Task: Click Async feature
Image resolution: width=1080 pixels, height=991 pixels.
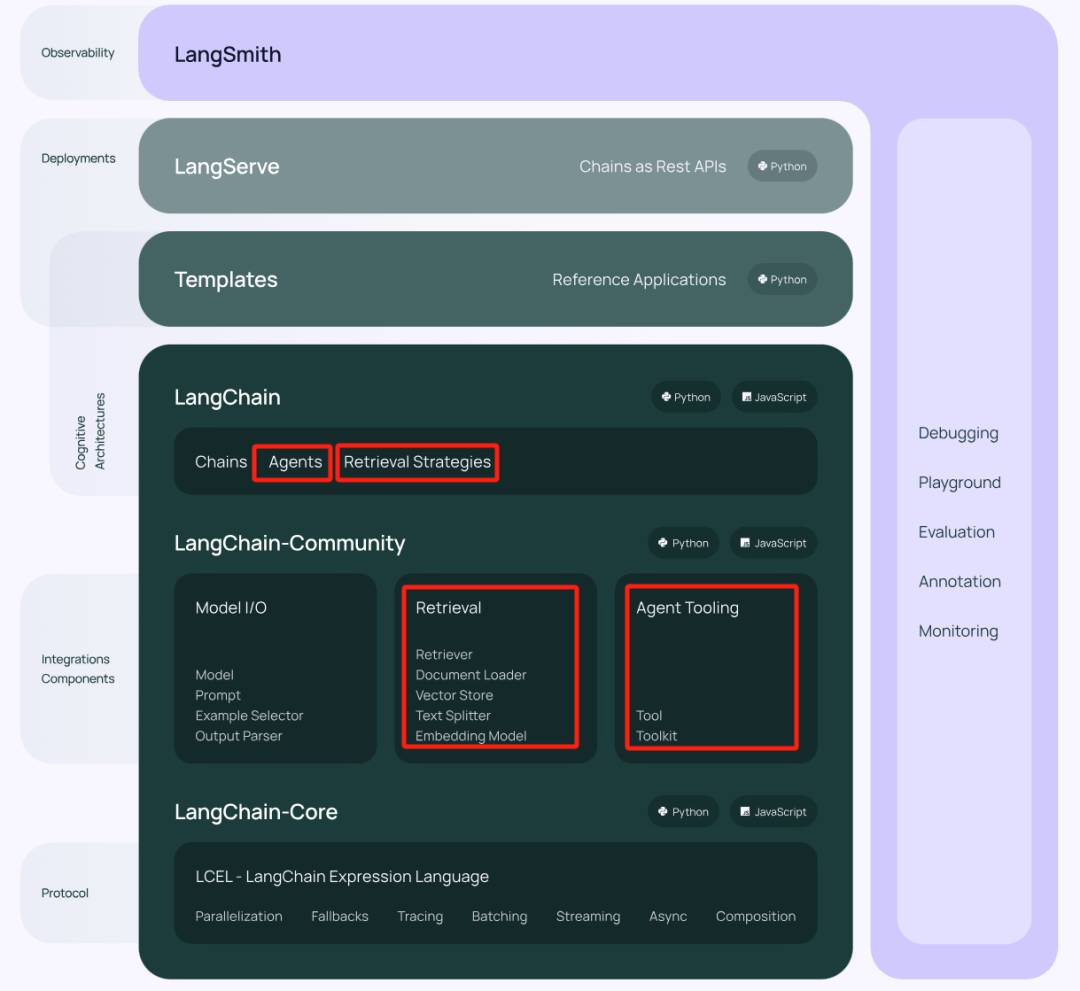Action: coord(667,916)
